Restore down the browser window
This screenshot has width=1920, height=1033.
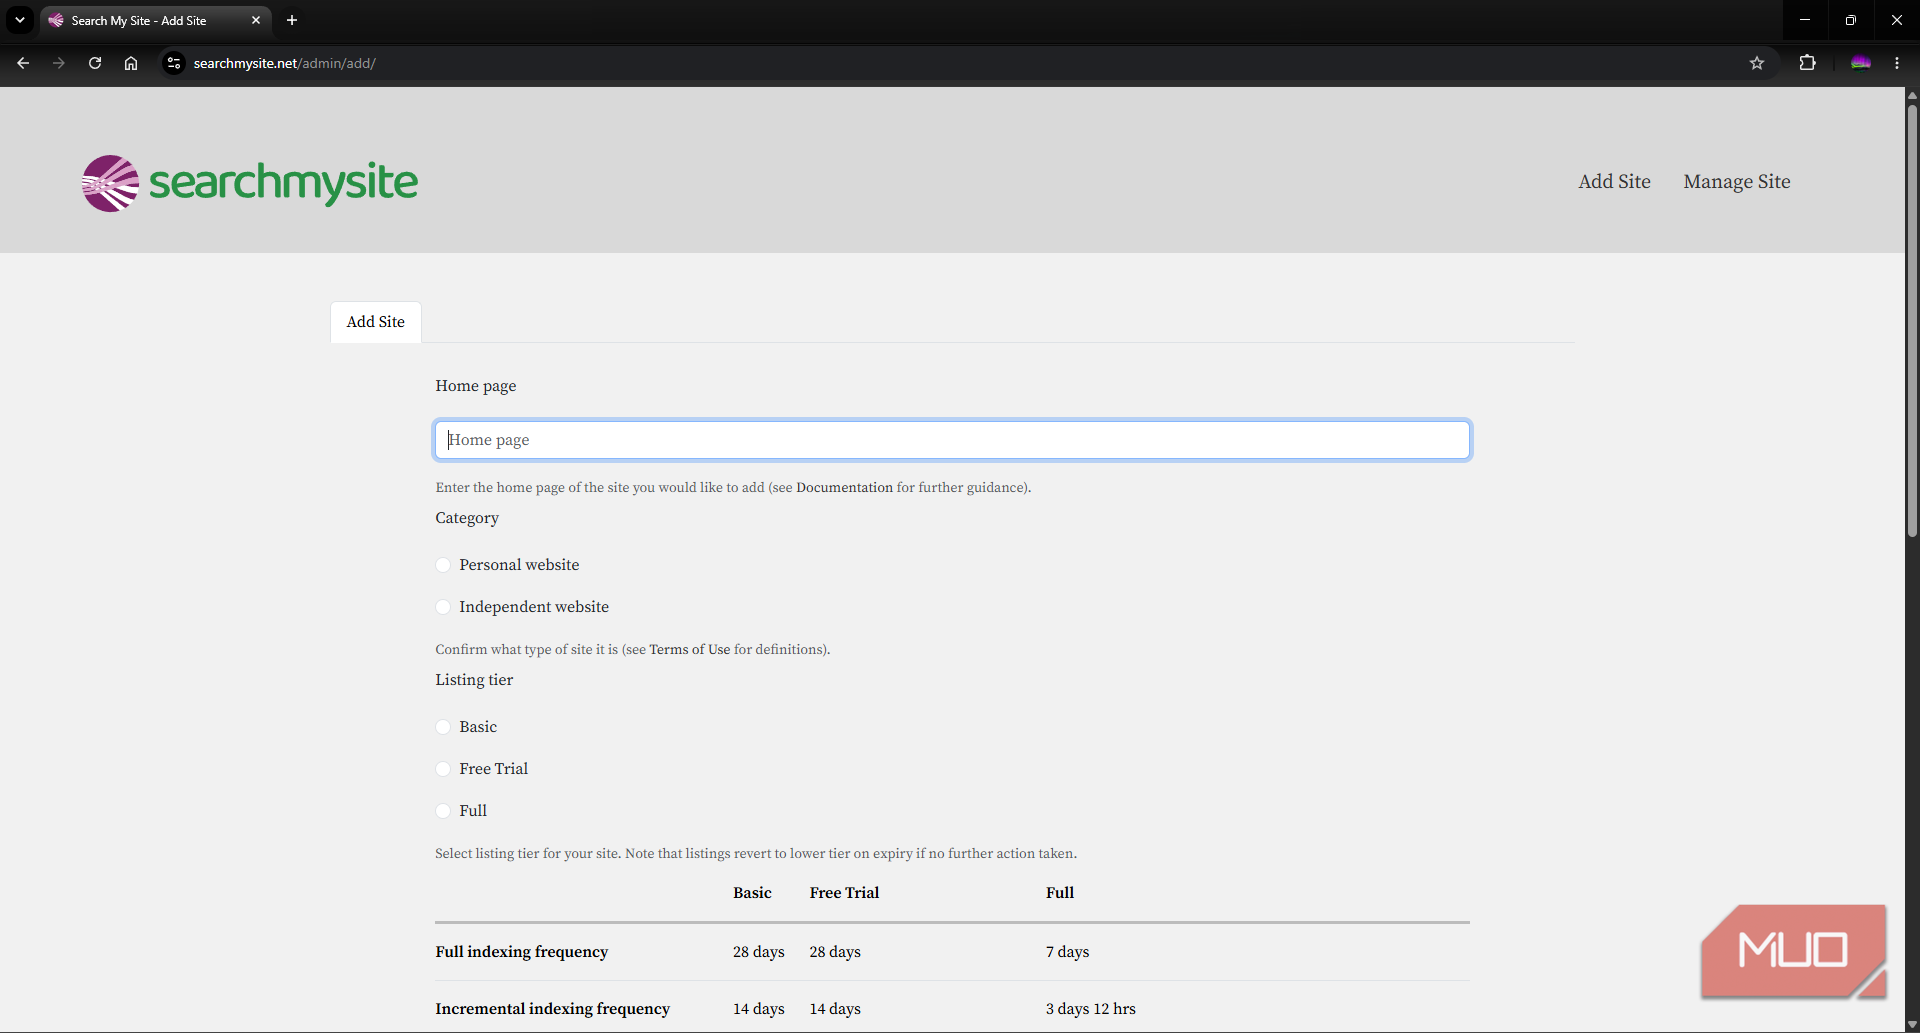click(1851, 20)
